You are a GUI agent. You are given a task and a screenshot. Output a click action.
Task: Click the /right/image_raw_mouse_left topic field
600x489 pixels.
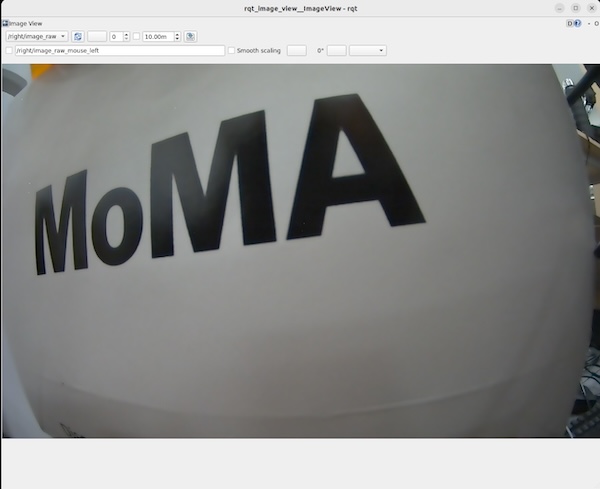(120, 51)
